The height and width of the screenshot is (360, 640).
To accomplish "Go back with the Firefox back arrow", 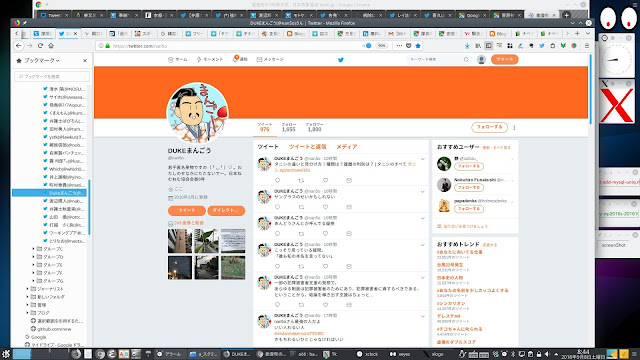I will point(18,46).
